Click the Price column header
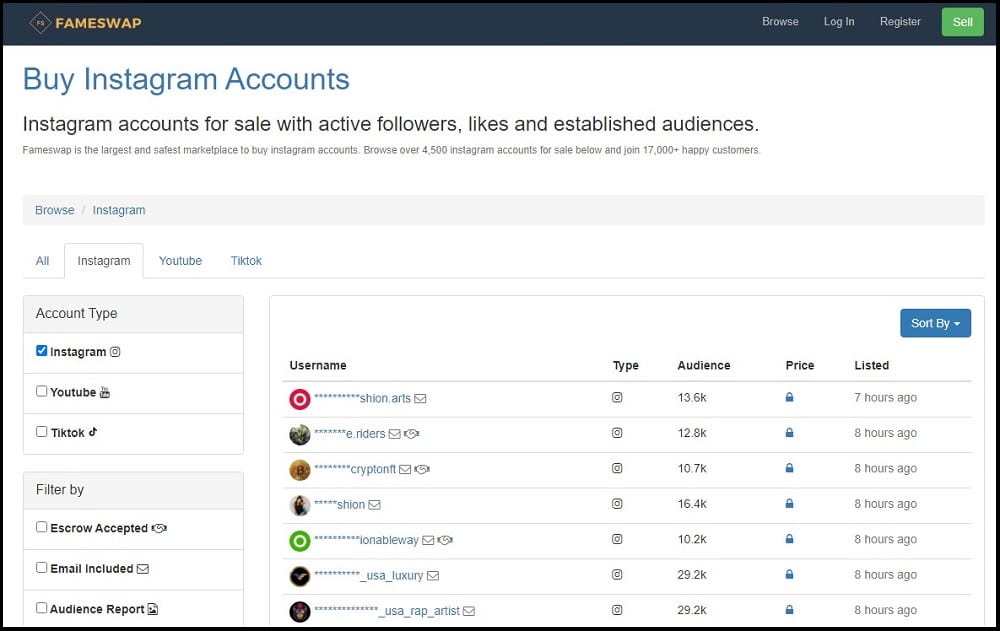The height and width of the screenshot is (631, 1000). (x=800, y=366)
